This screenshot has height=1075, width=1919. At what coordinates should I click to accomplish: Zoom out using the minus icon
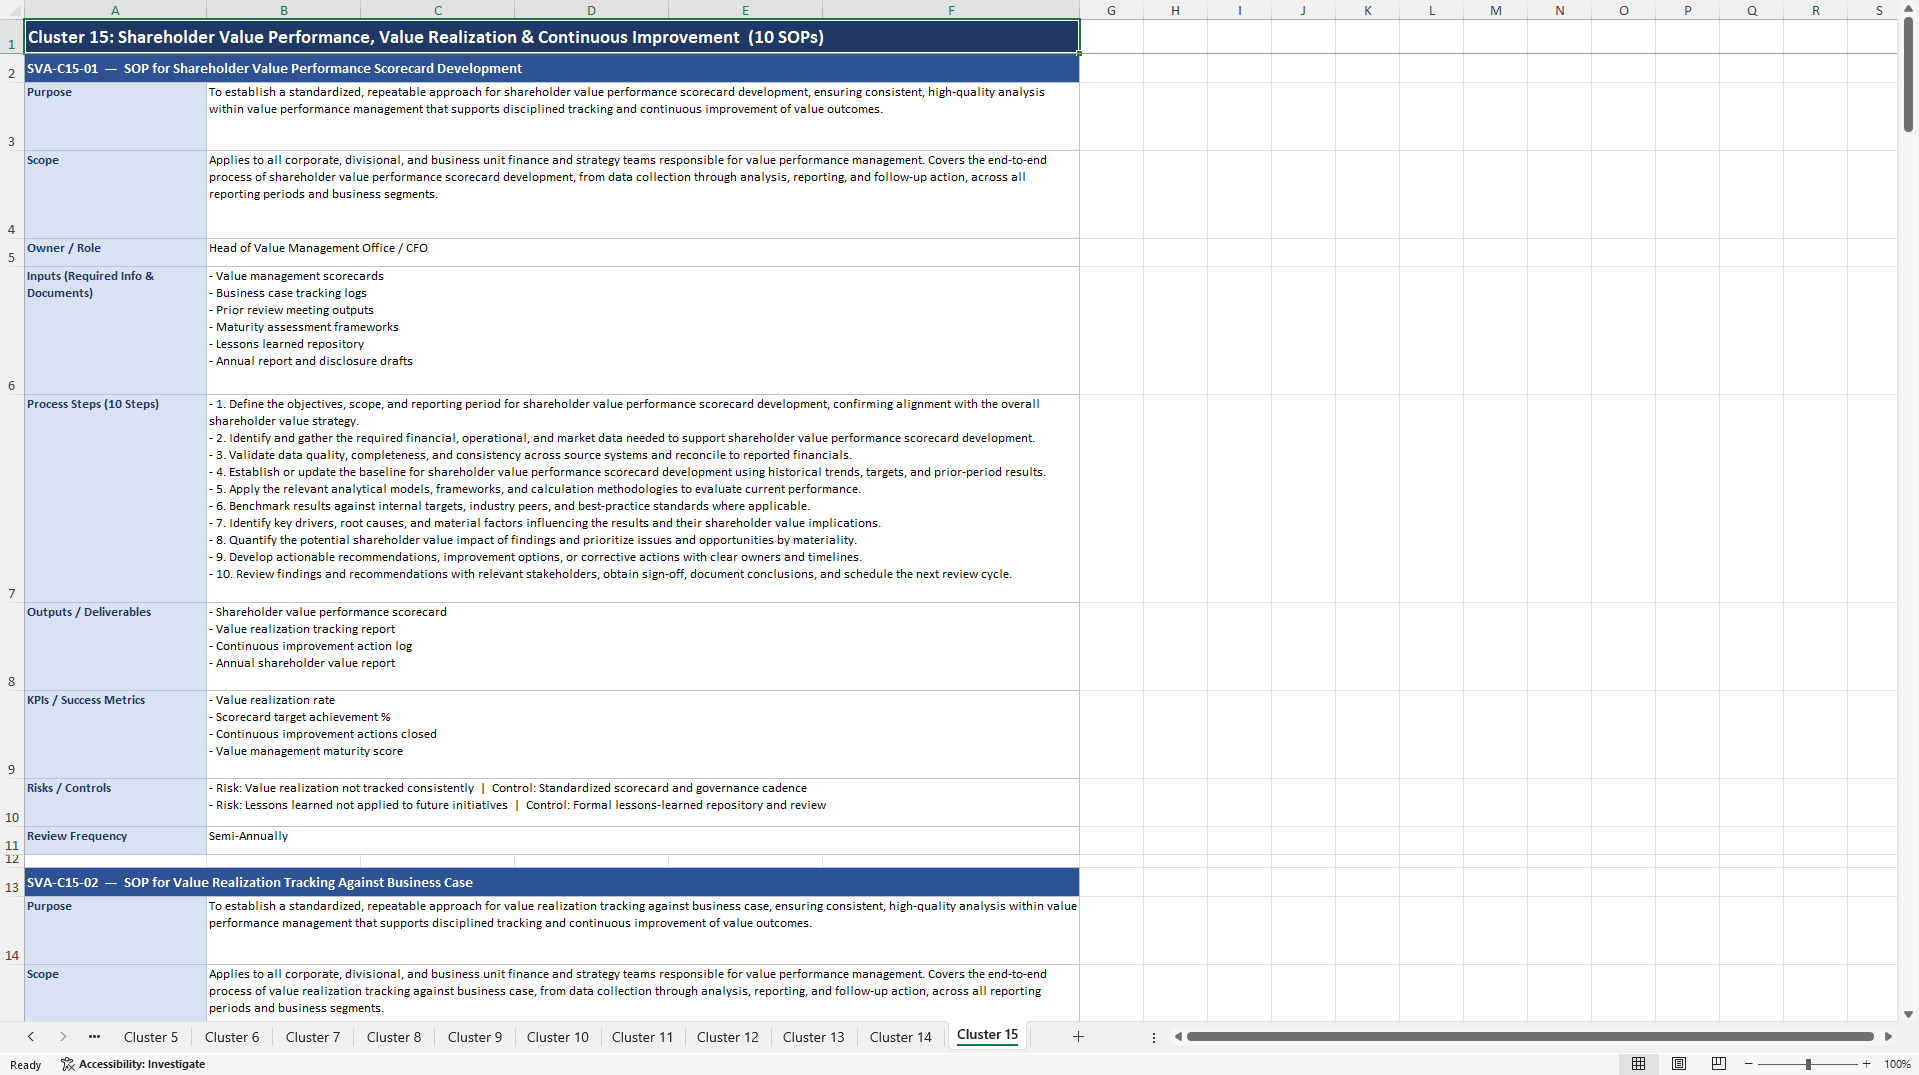click(x=1749, y=1064)
